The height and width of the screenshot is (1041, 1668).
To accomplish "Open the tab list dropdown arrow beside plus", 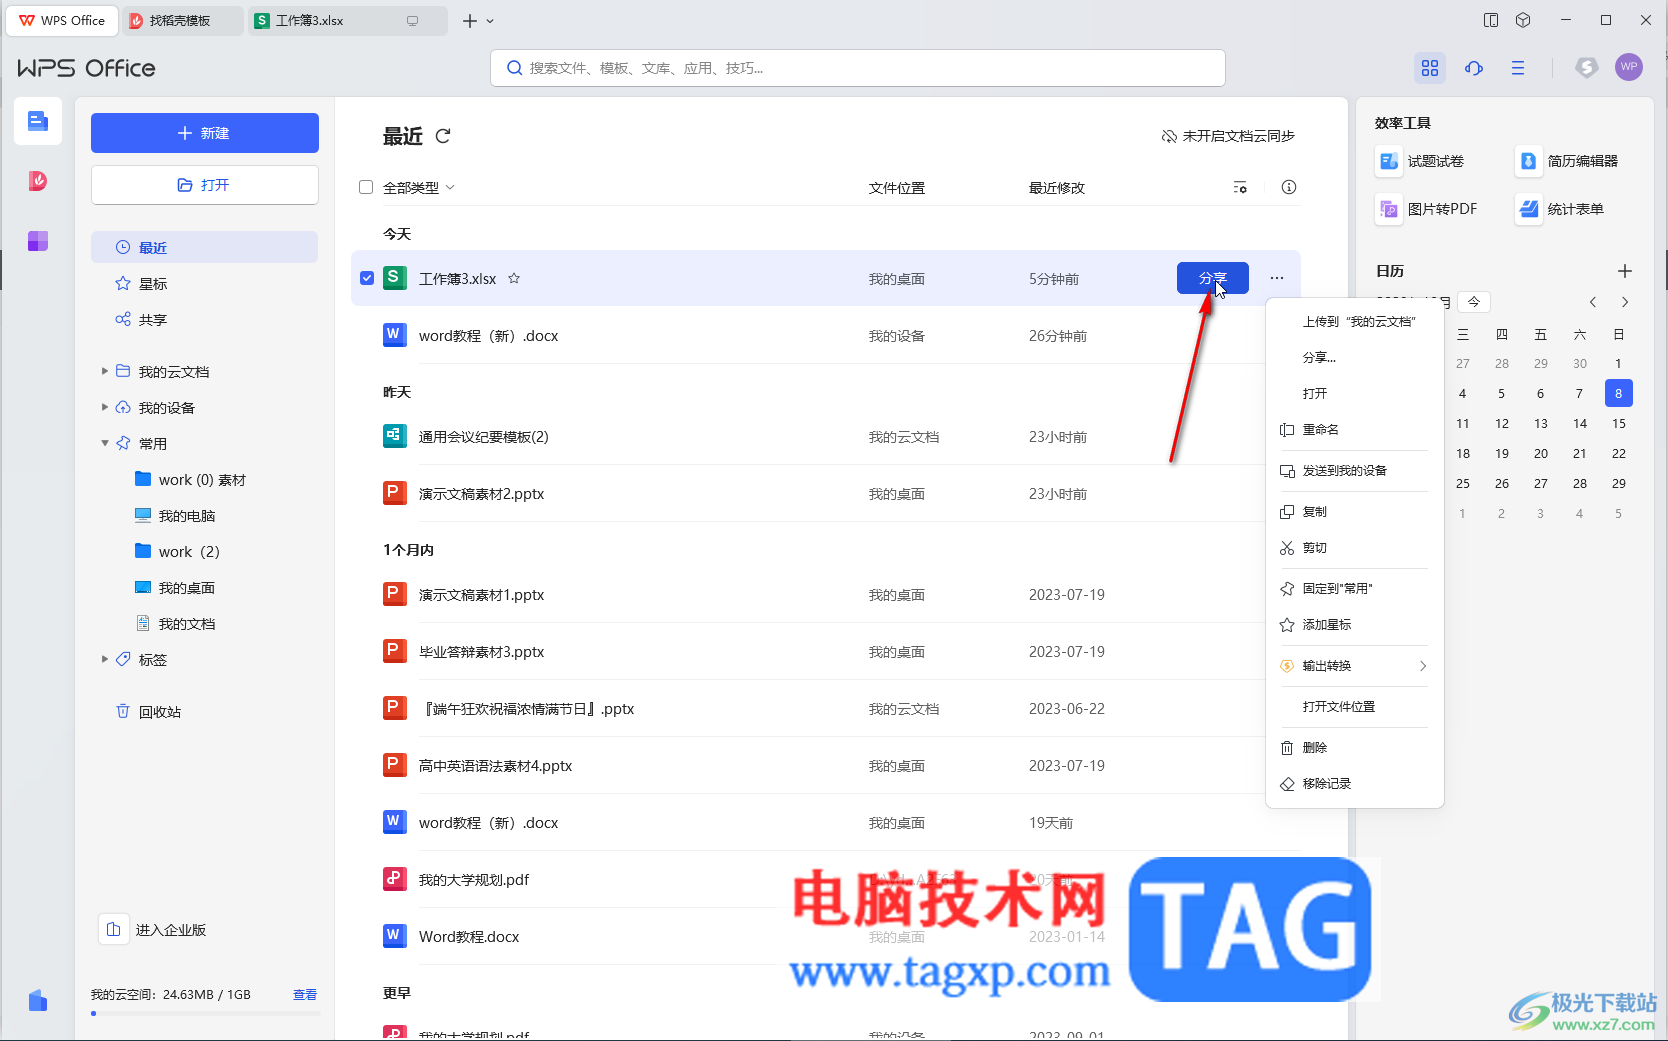I will [490, 21].
